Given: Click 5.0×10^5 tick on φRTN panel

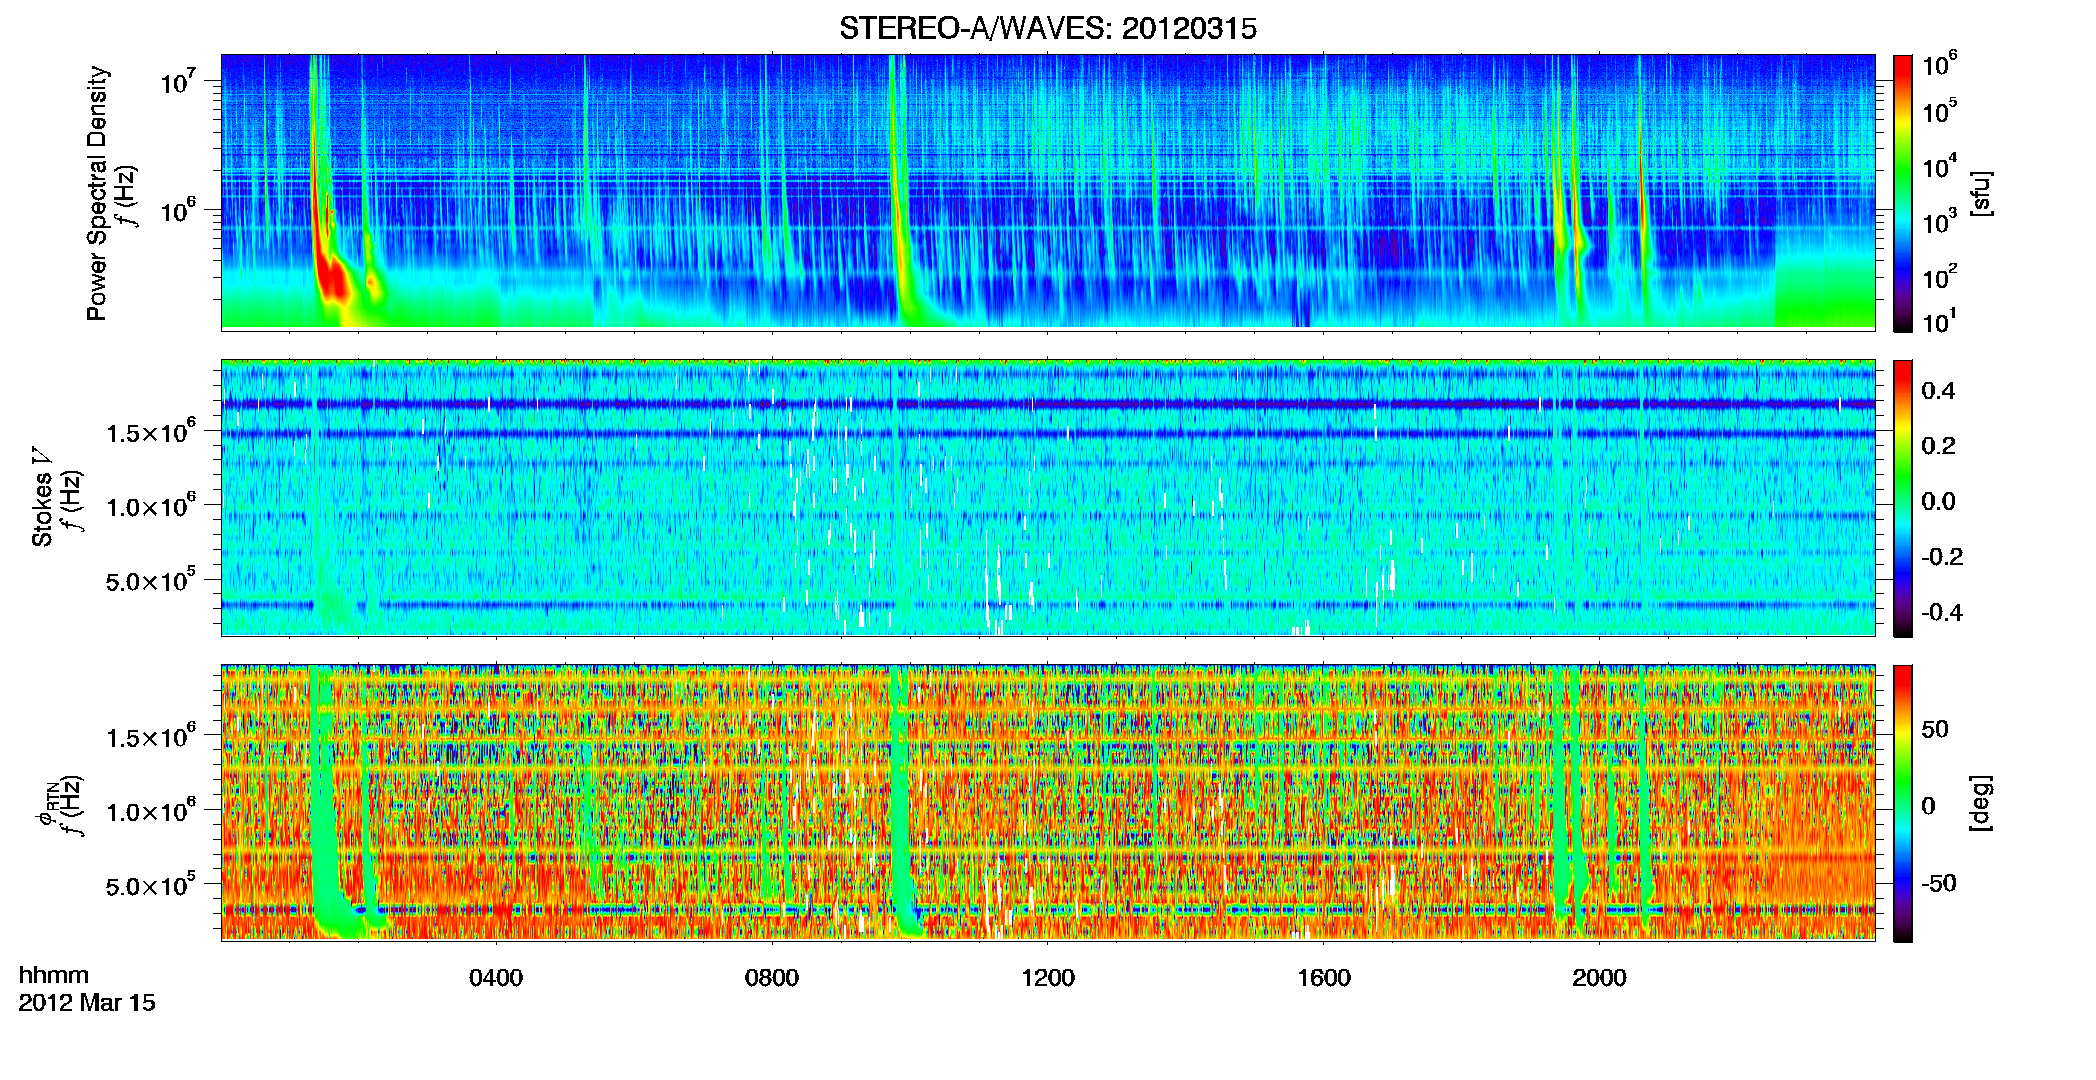Looking at the screenshot, I should tap(151, 886).
